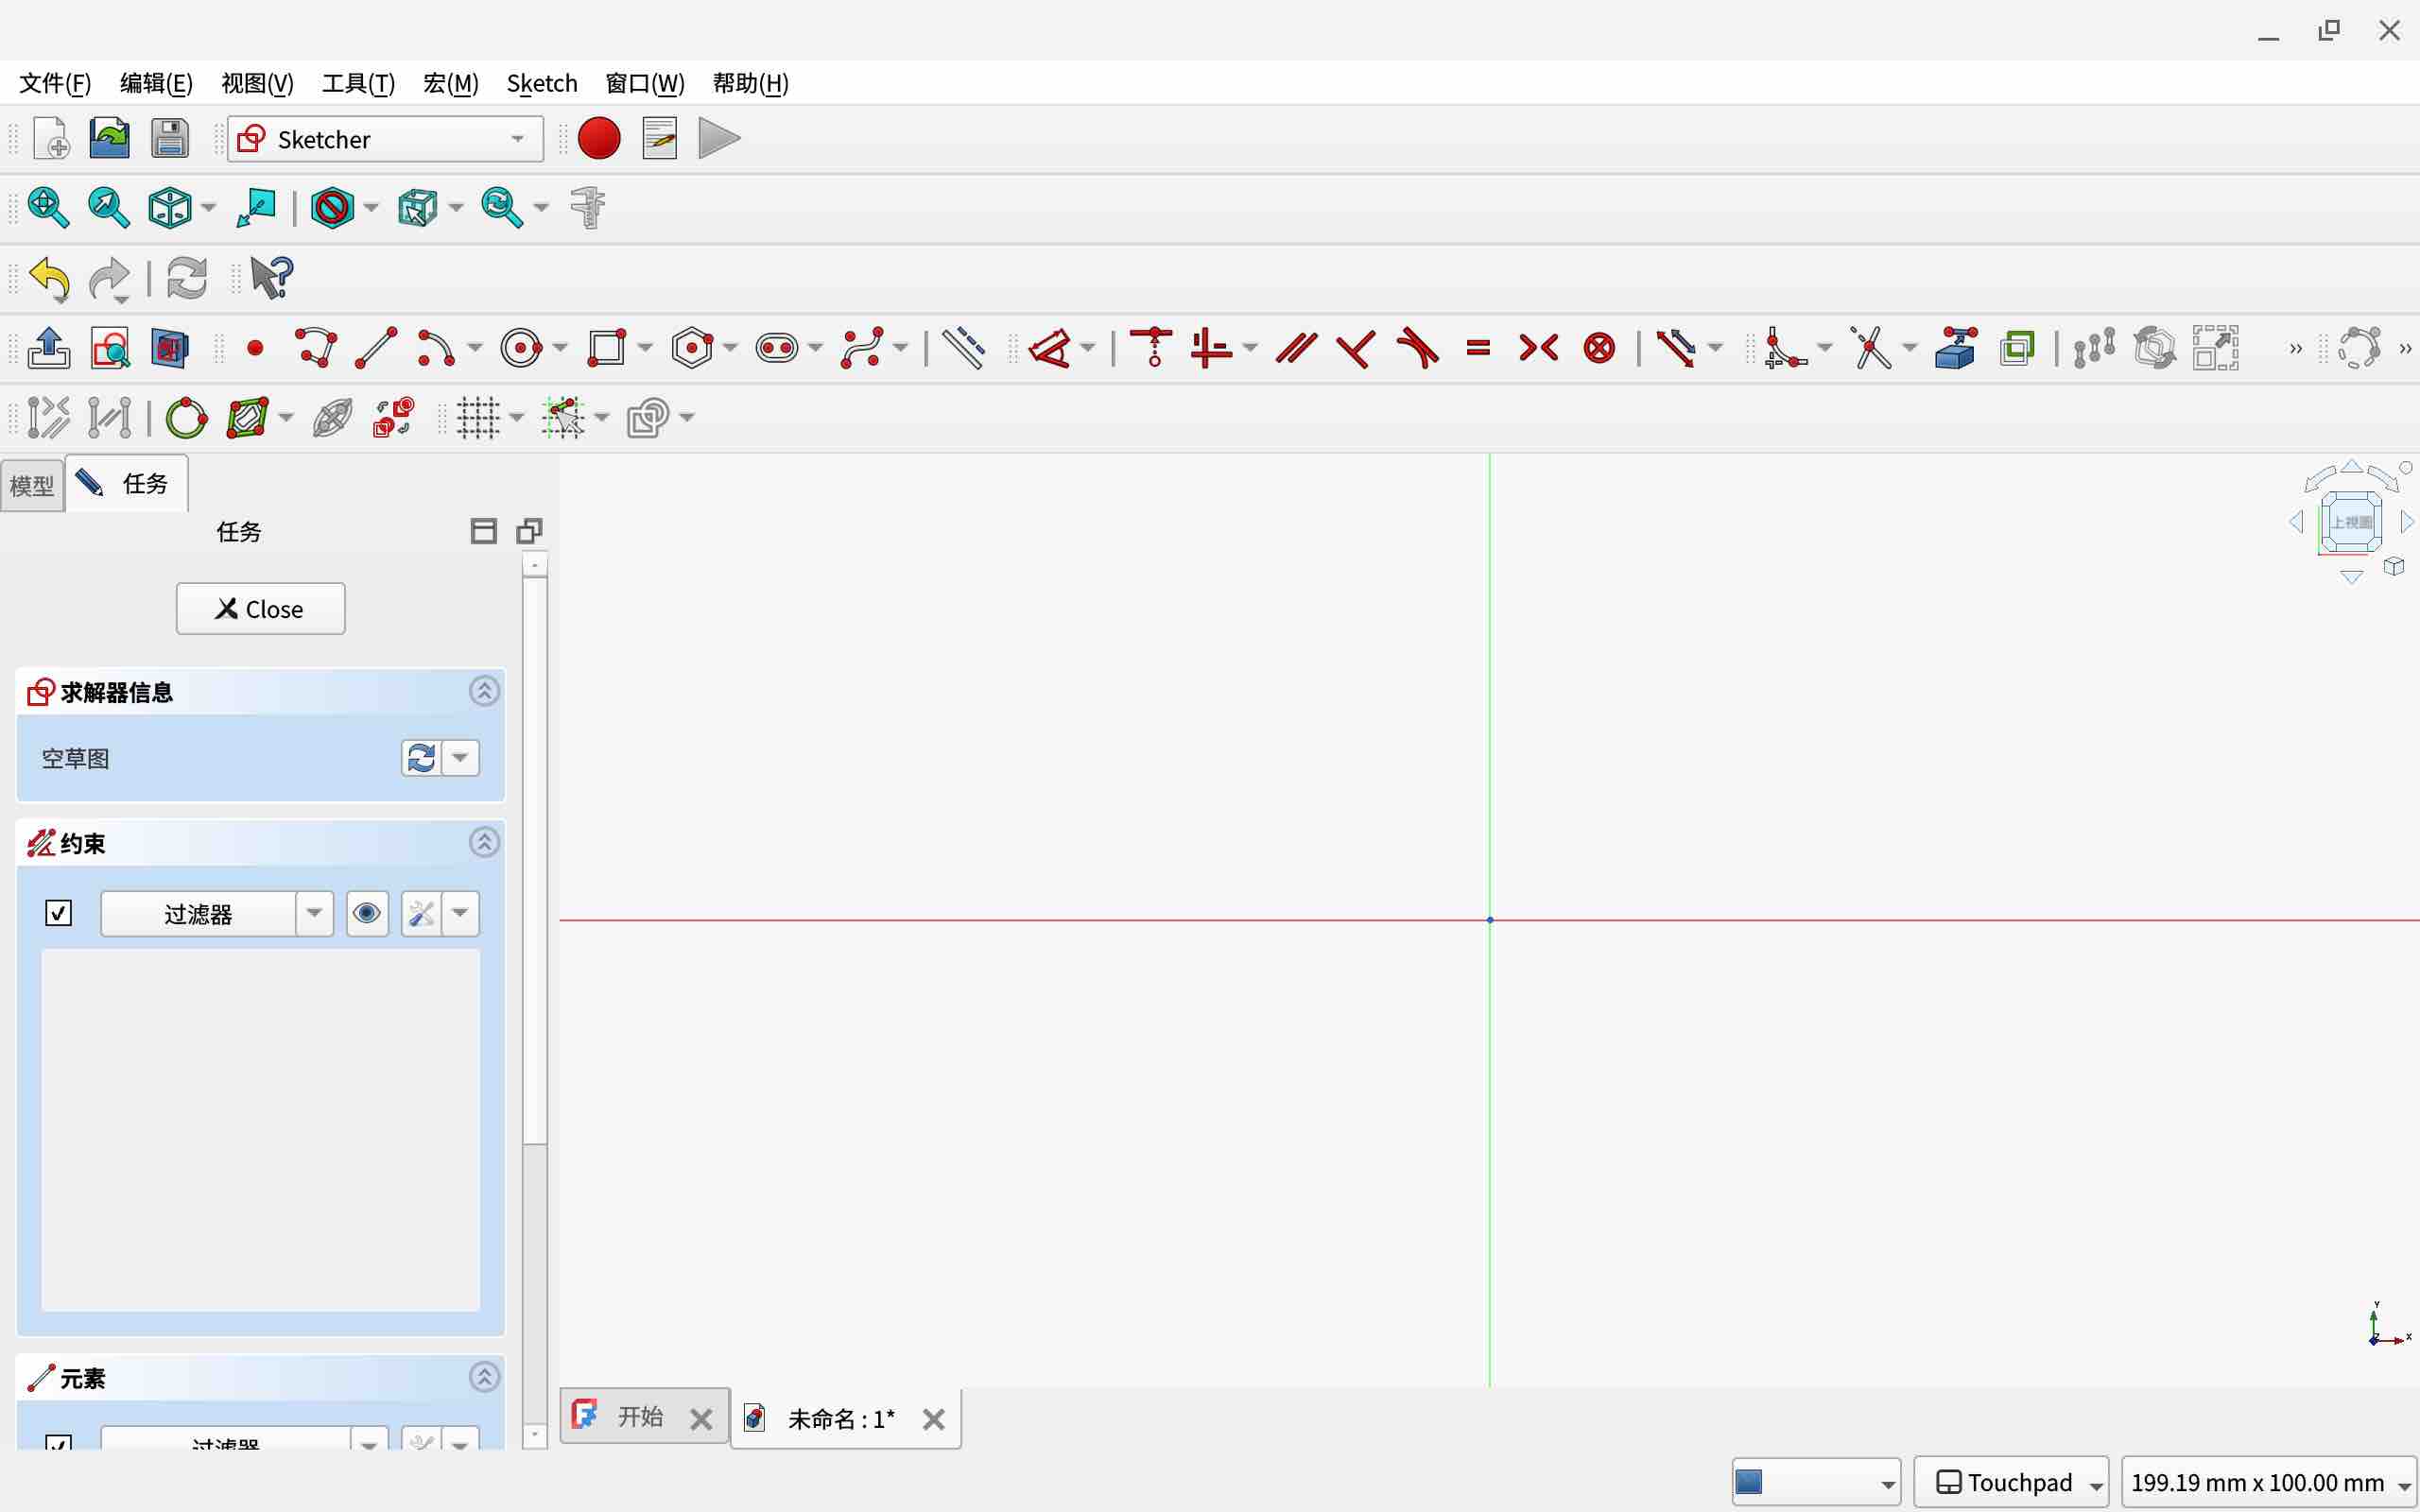
Task: Select the create line tool
Action: (377, 348)
